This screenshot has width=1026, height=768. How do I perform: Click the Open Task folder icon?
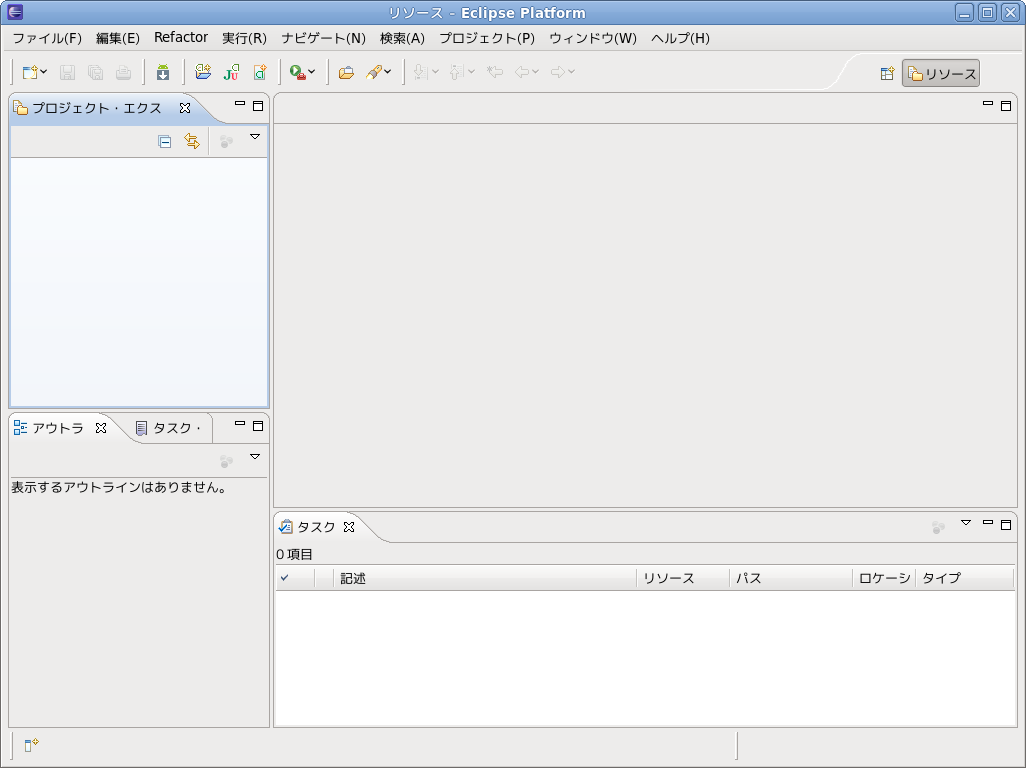tap(346, 72)
